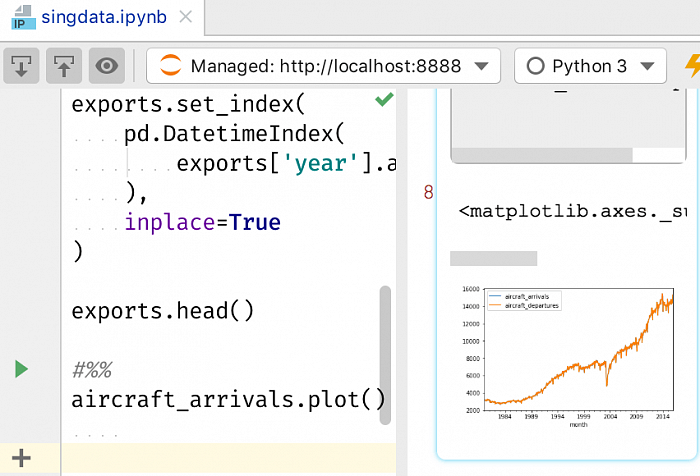Add a new cell with plus icon

pos(21,458)
